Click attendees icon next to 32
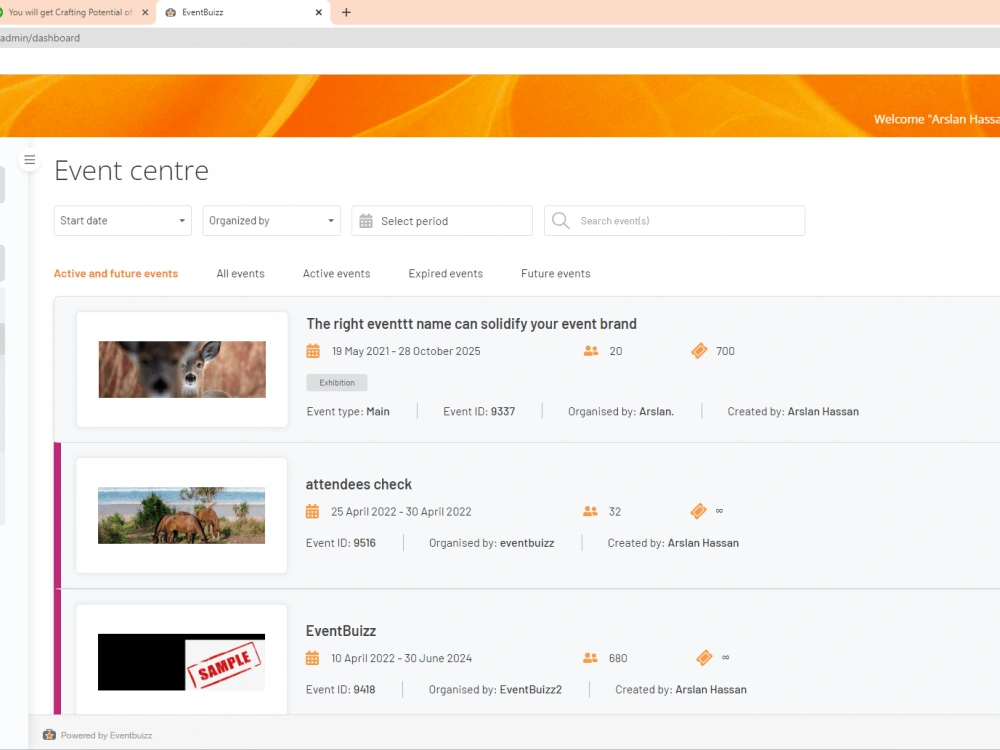The width and height of the screenshot is (1000, 750). click(x=591, y=511)
